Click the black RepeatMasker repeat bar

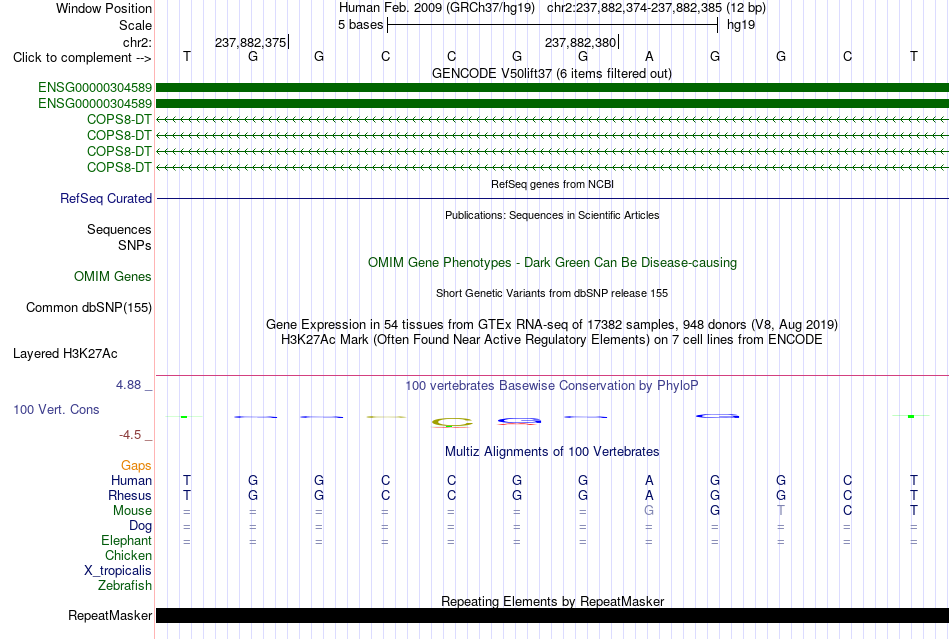553,615
